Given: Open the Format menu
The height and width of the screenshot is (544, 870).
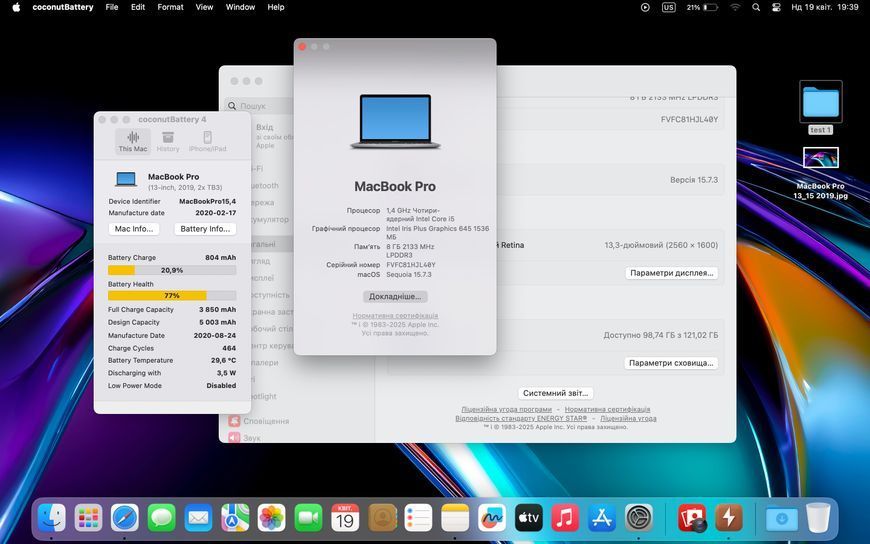Looking at the screenshot, I should (170, 7).
